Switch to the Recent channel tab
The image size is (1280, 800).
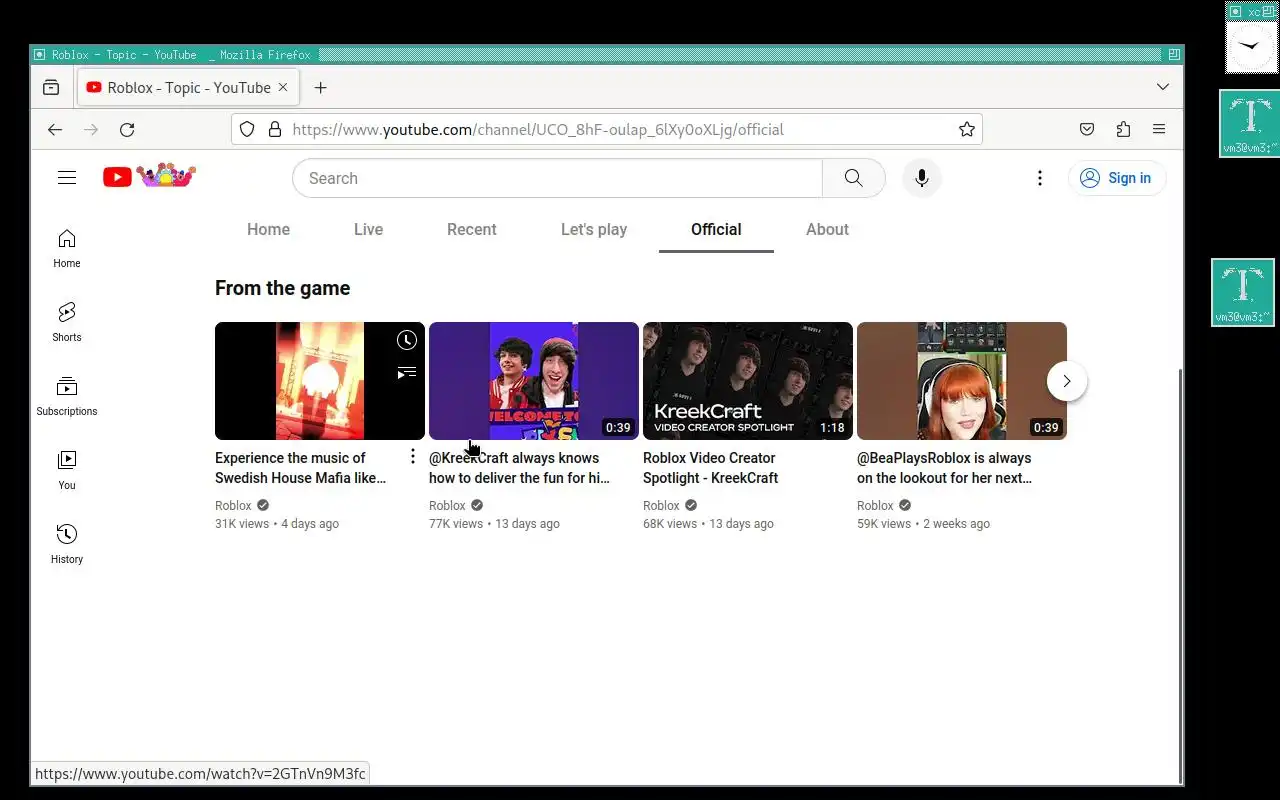(x=472, y=229)
